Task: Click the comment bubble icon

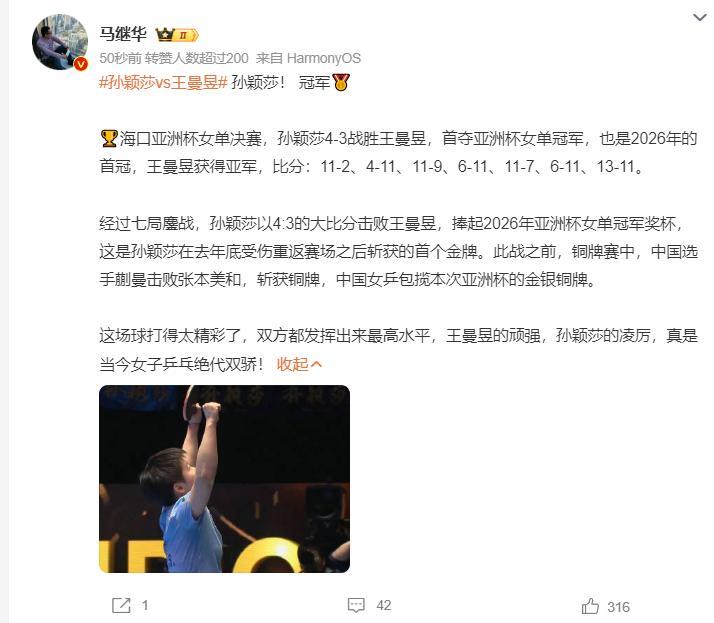Action: coord(356,605)
